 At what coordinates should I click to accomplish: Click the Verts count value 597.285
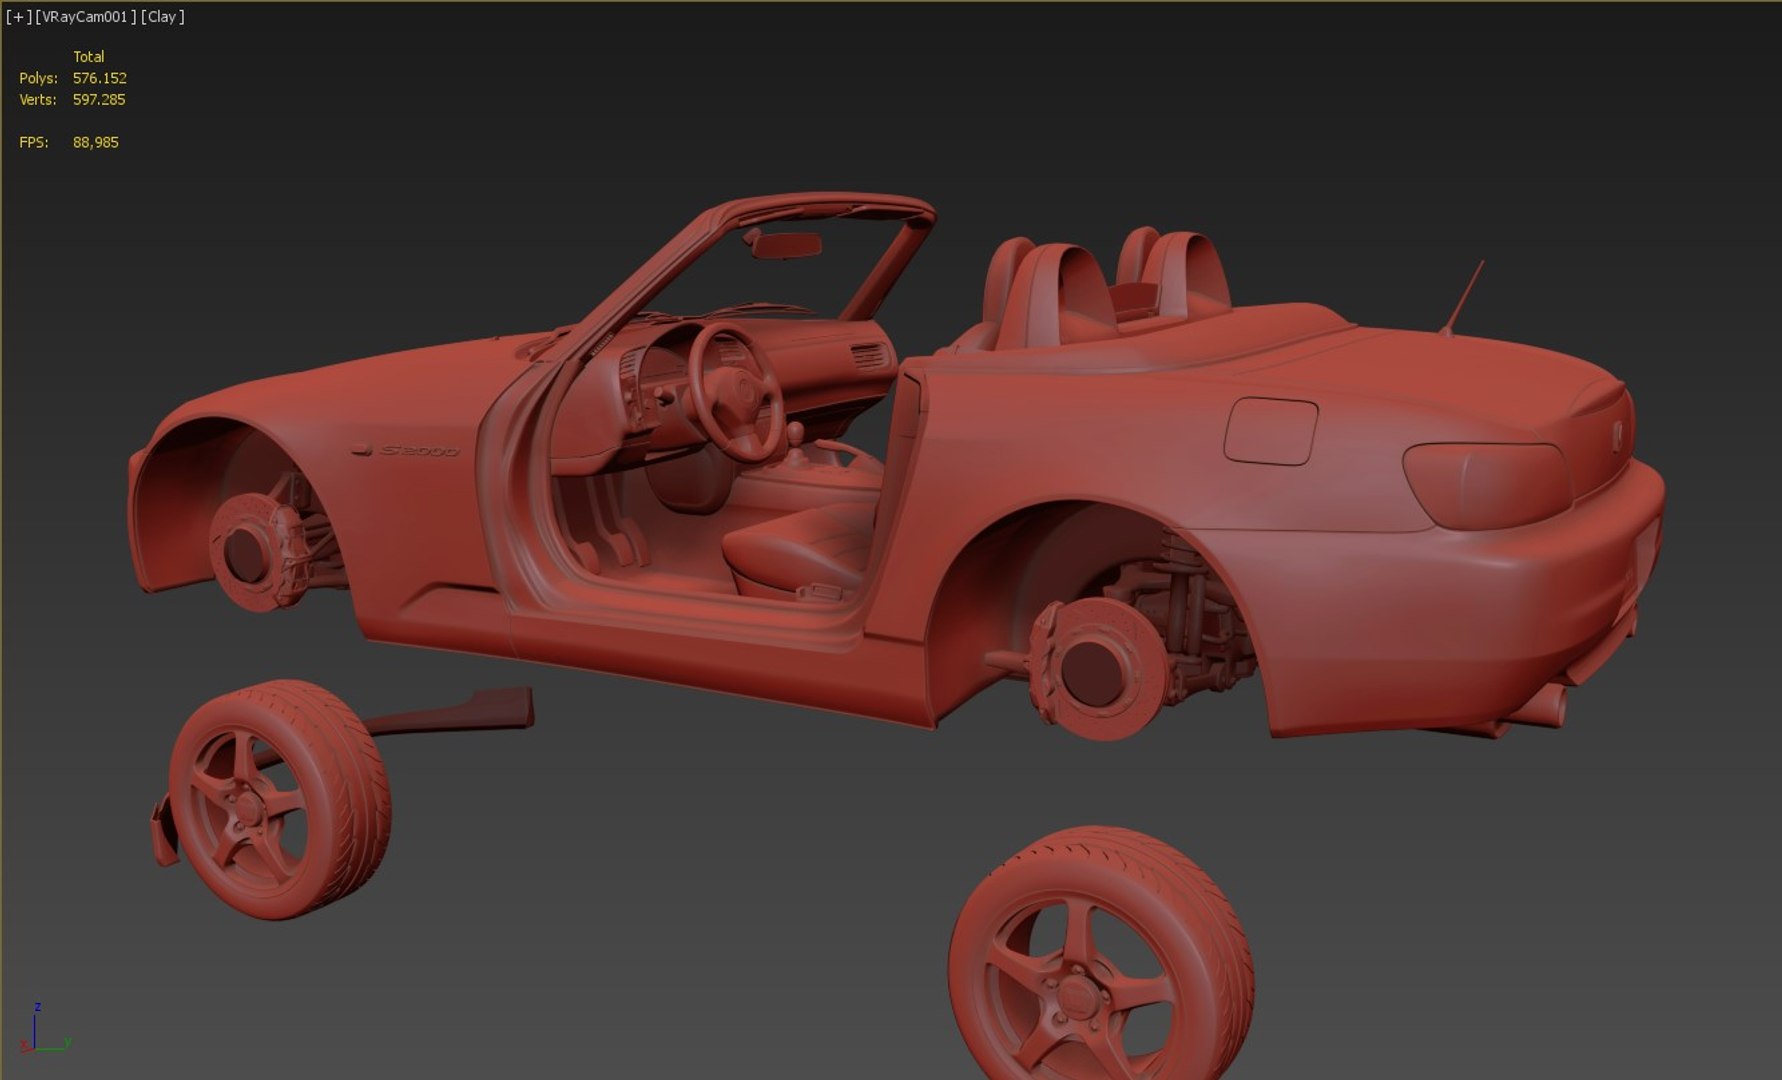pyautogui.click(x=99, y=100)
